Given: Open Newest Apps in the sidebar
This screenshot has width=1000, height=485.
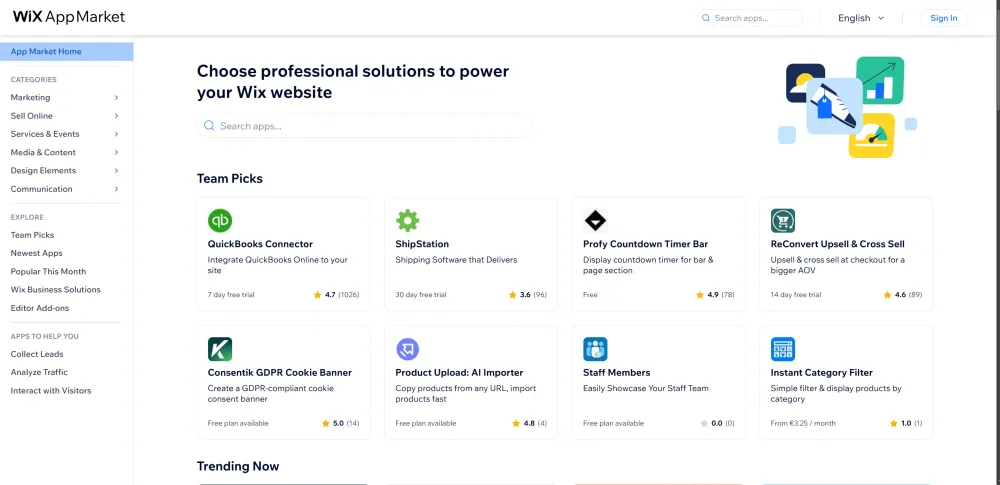Looking at the screenshot, I should (37, 254).
